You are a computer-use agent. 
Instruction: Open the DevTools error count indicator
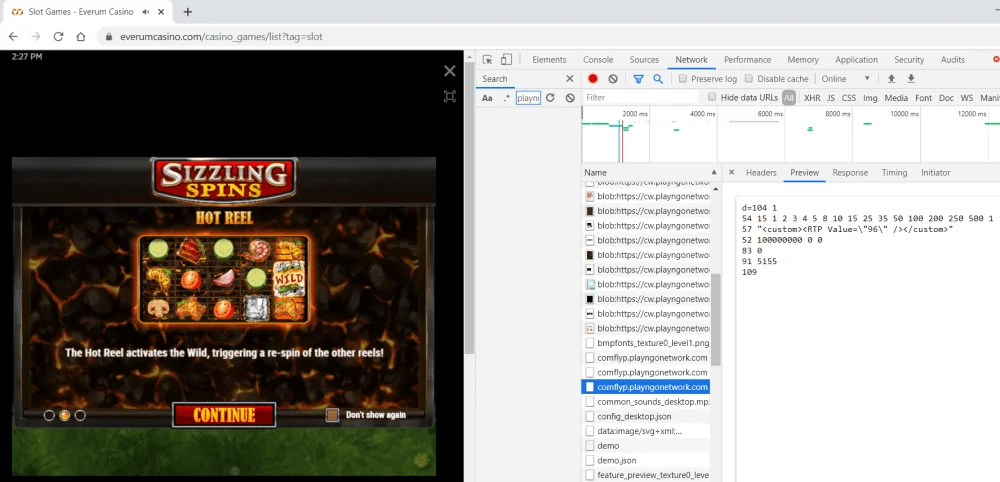pos(996,60)
